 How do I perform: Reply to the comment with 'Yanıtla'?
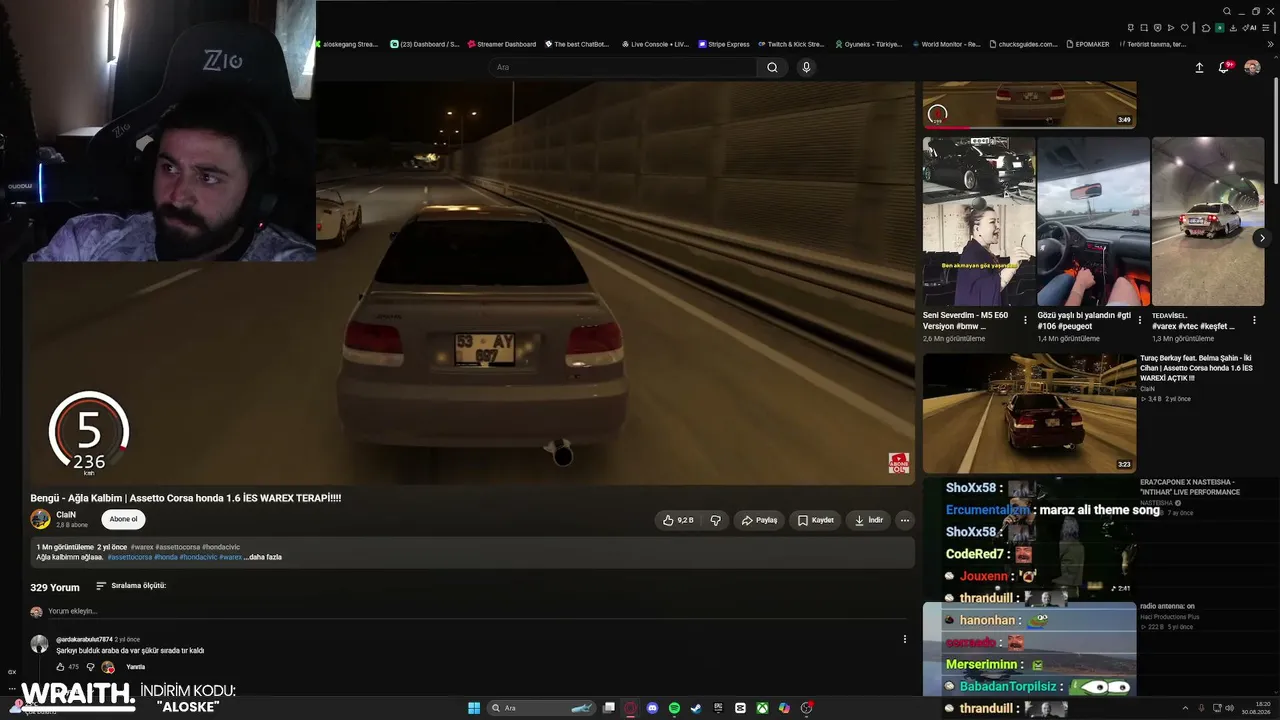click(x=136, y=667)
